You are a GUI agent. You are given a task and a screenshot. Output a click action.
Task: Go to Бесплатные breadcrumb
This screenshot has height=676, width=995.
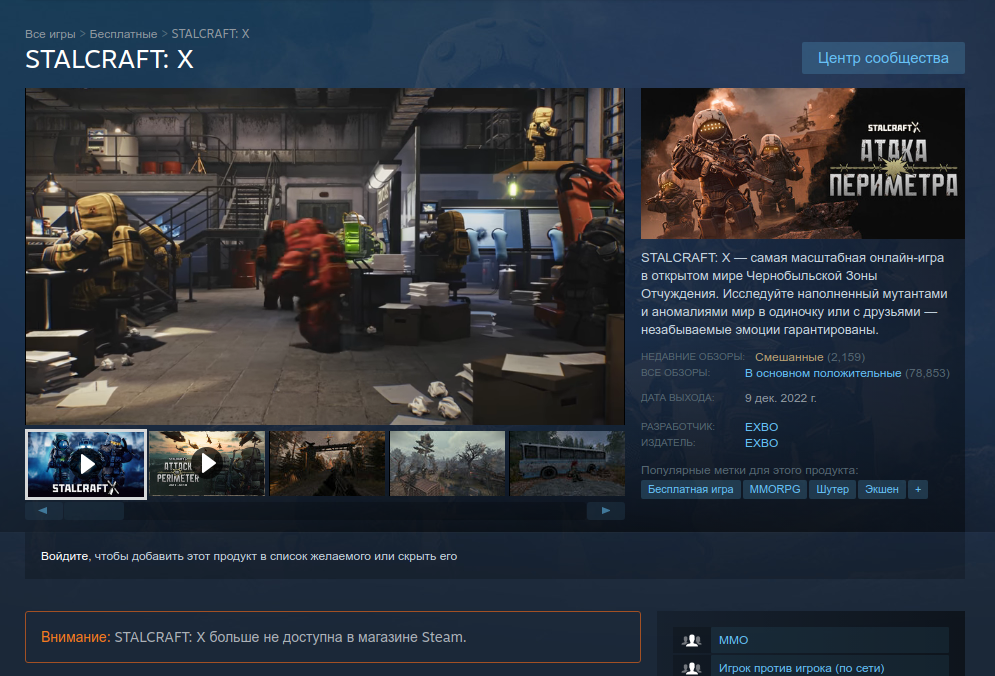[123, 34]
